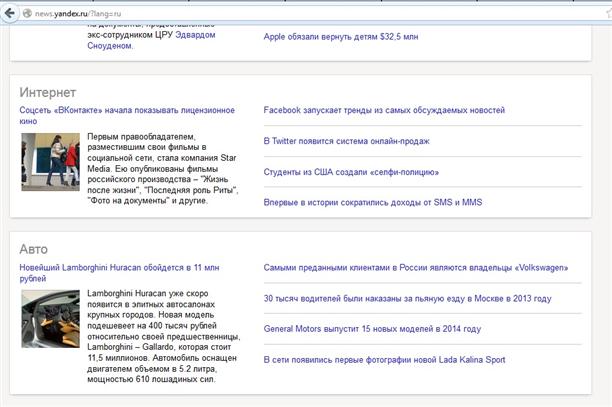
Task: Open General Motors 15 новых моделей link
Action: tap(372, 329)
